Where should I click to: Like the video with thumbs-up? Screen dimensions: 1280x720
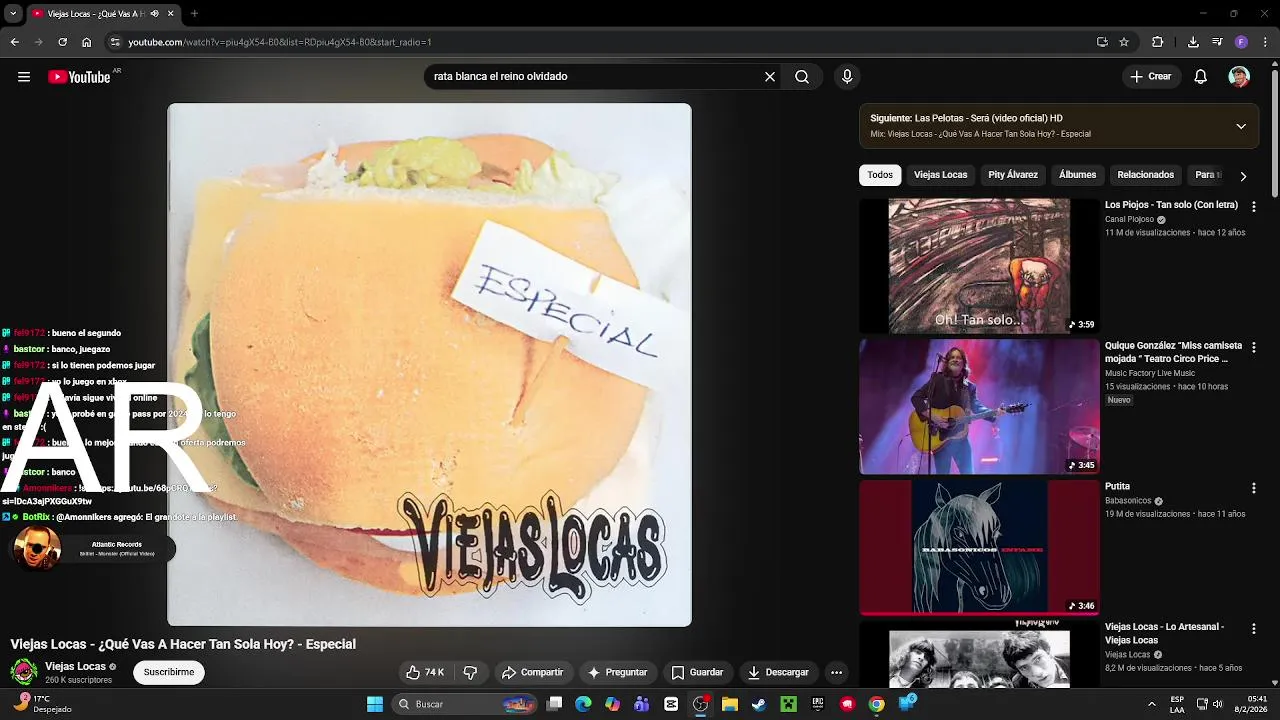coord(425,672)
